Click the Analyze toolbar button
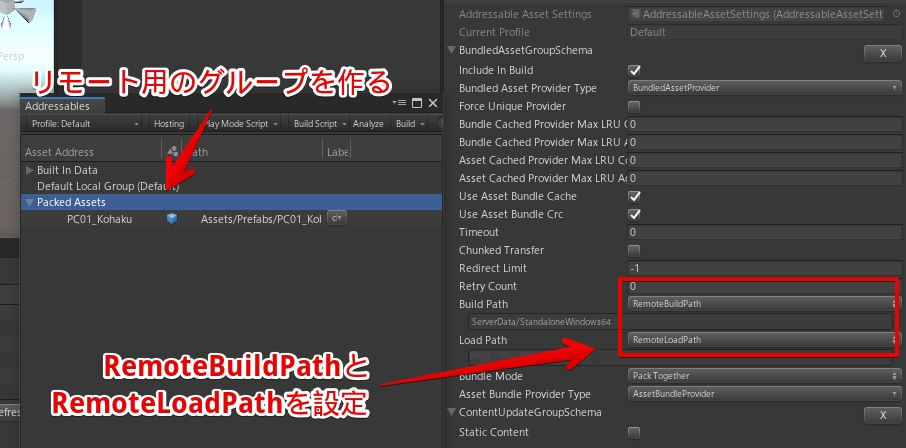 [x=368, y=124]
